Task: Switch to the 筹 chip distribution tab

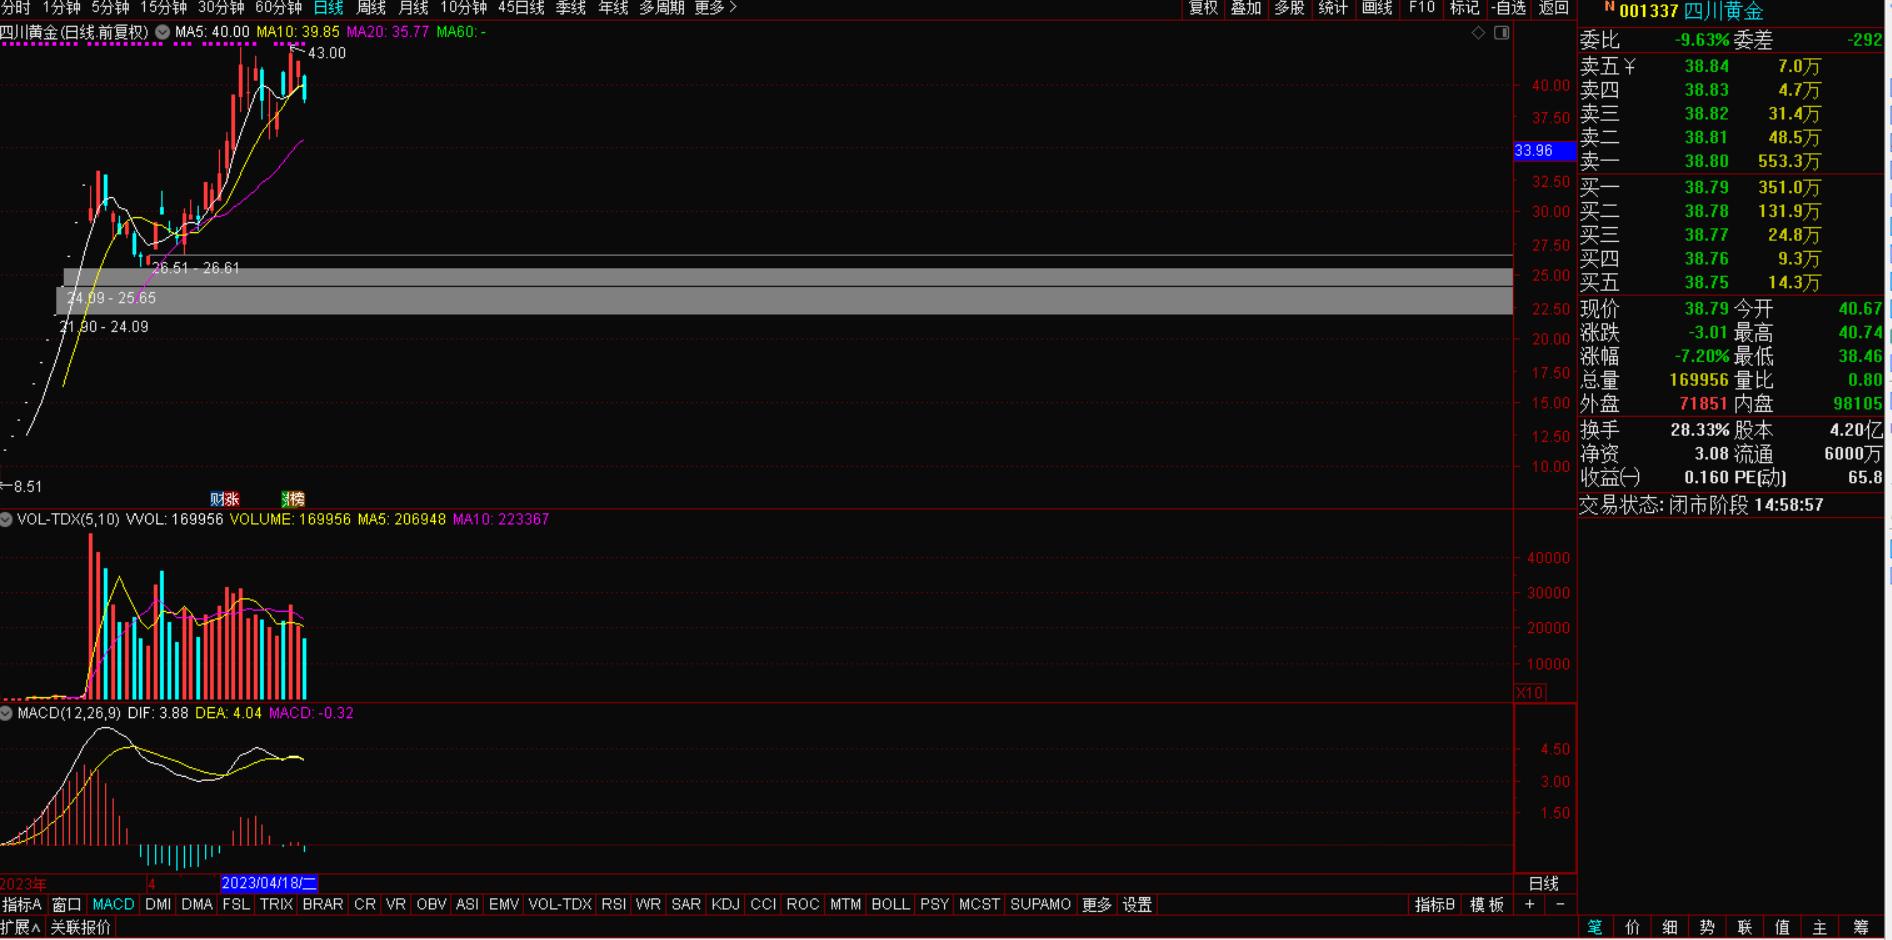Action: pos(1860,927)
